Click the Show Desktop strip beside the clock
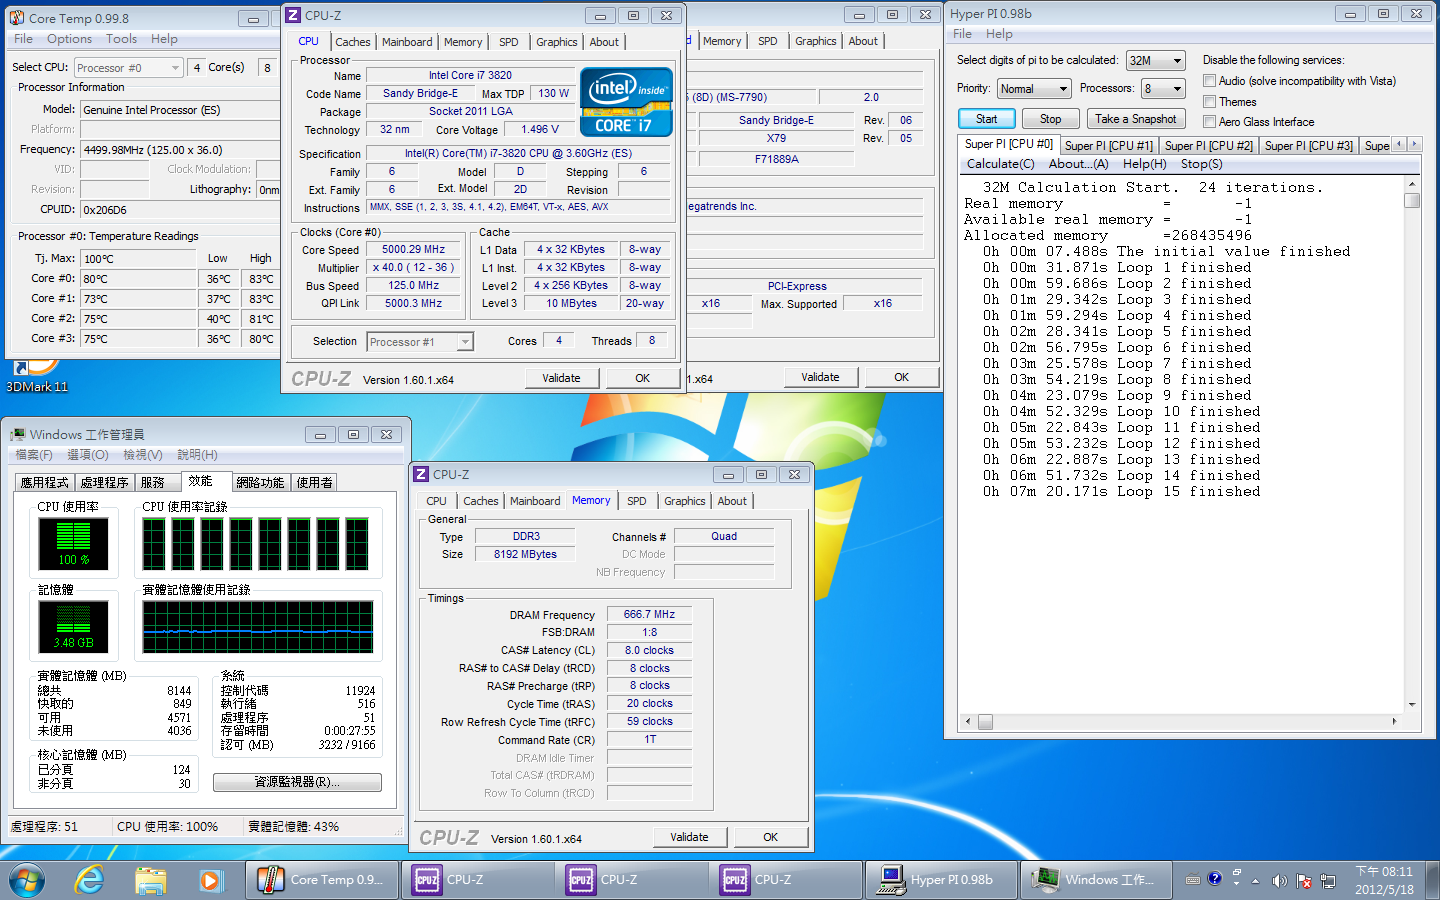The height and width of the screenshot is (900, 1440). 1432,880
